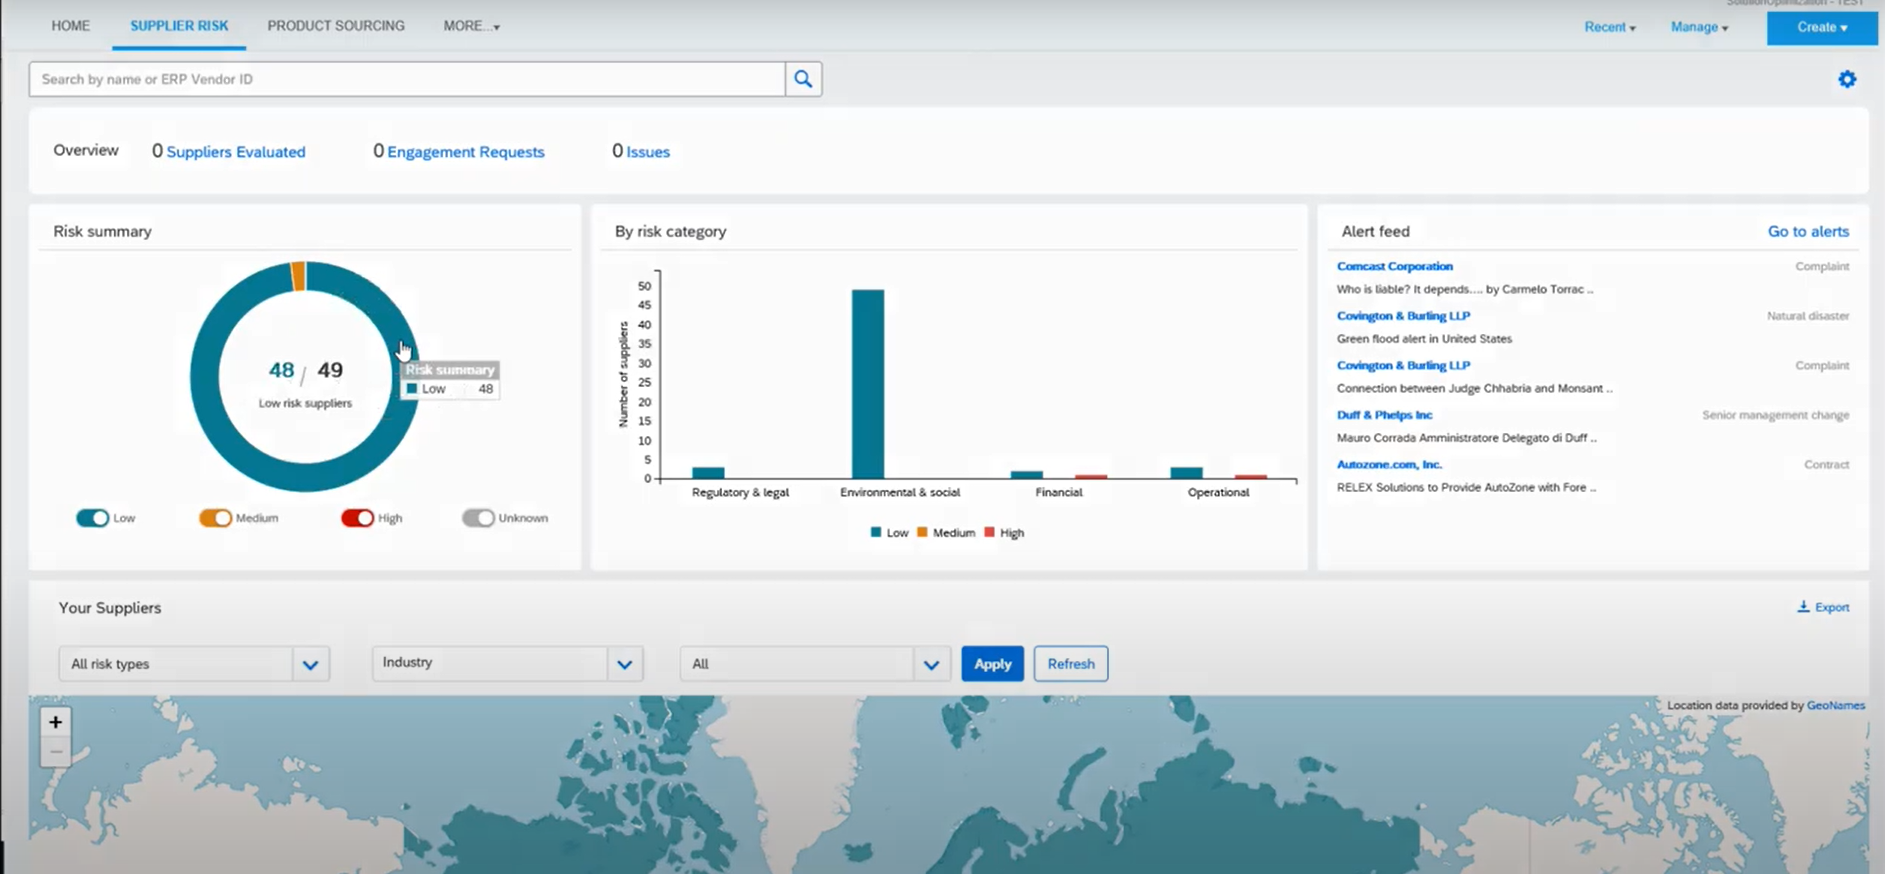Toggle the Medium risk switch
The height and width of the screenshot is (874, 1885).
pos(215,518)
